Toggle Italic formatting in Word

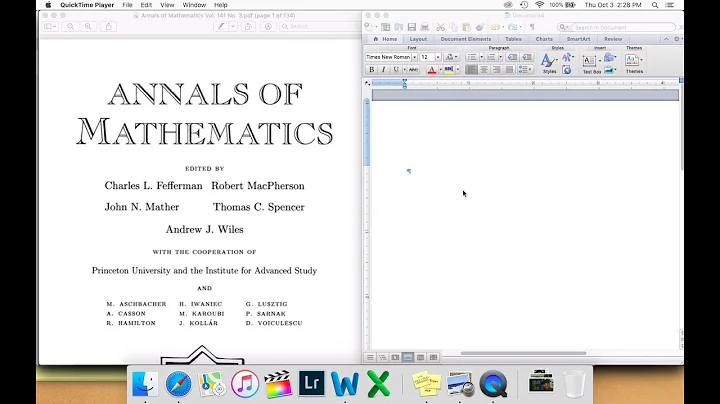383,70
